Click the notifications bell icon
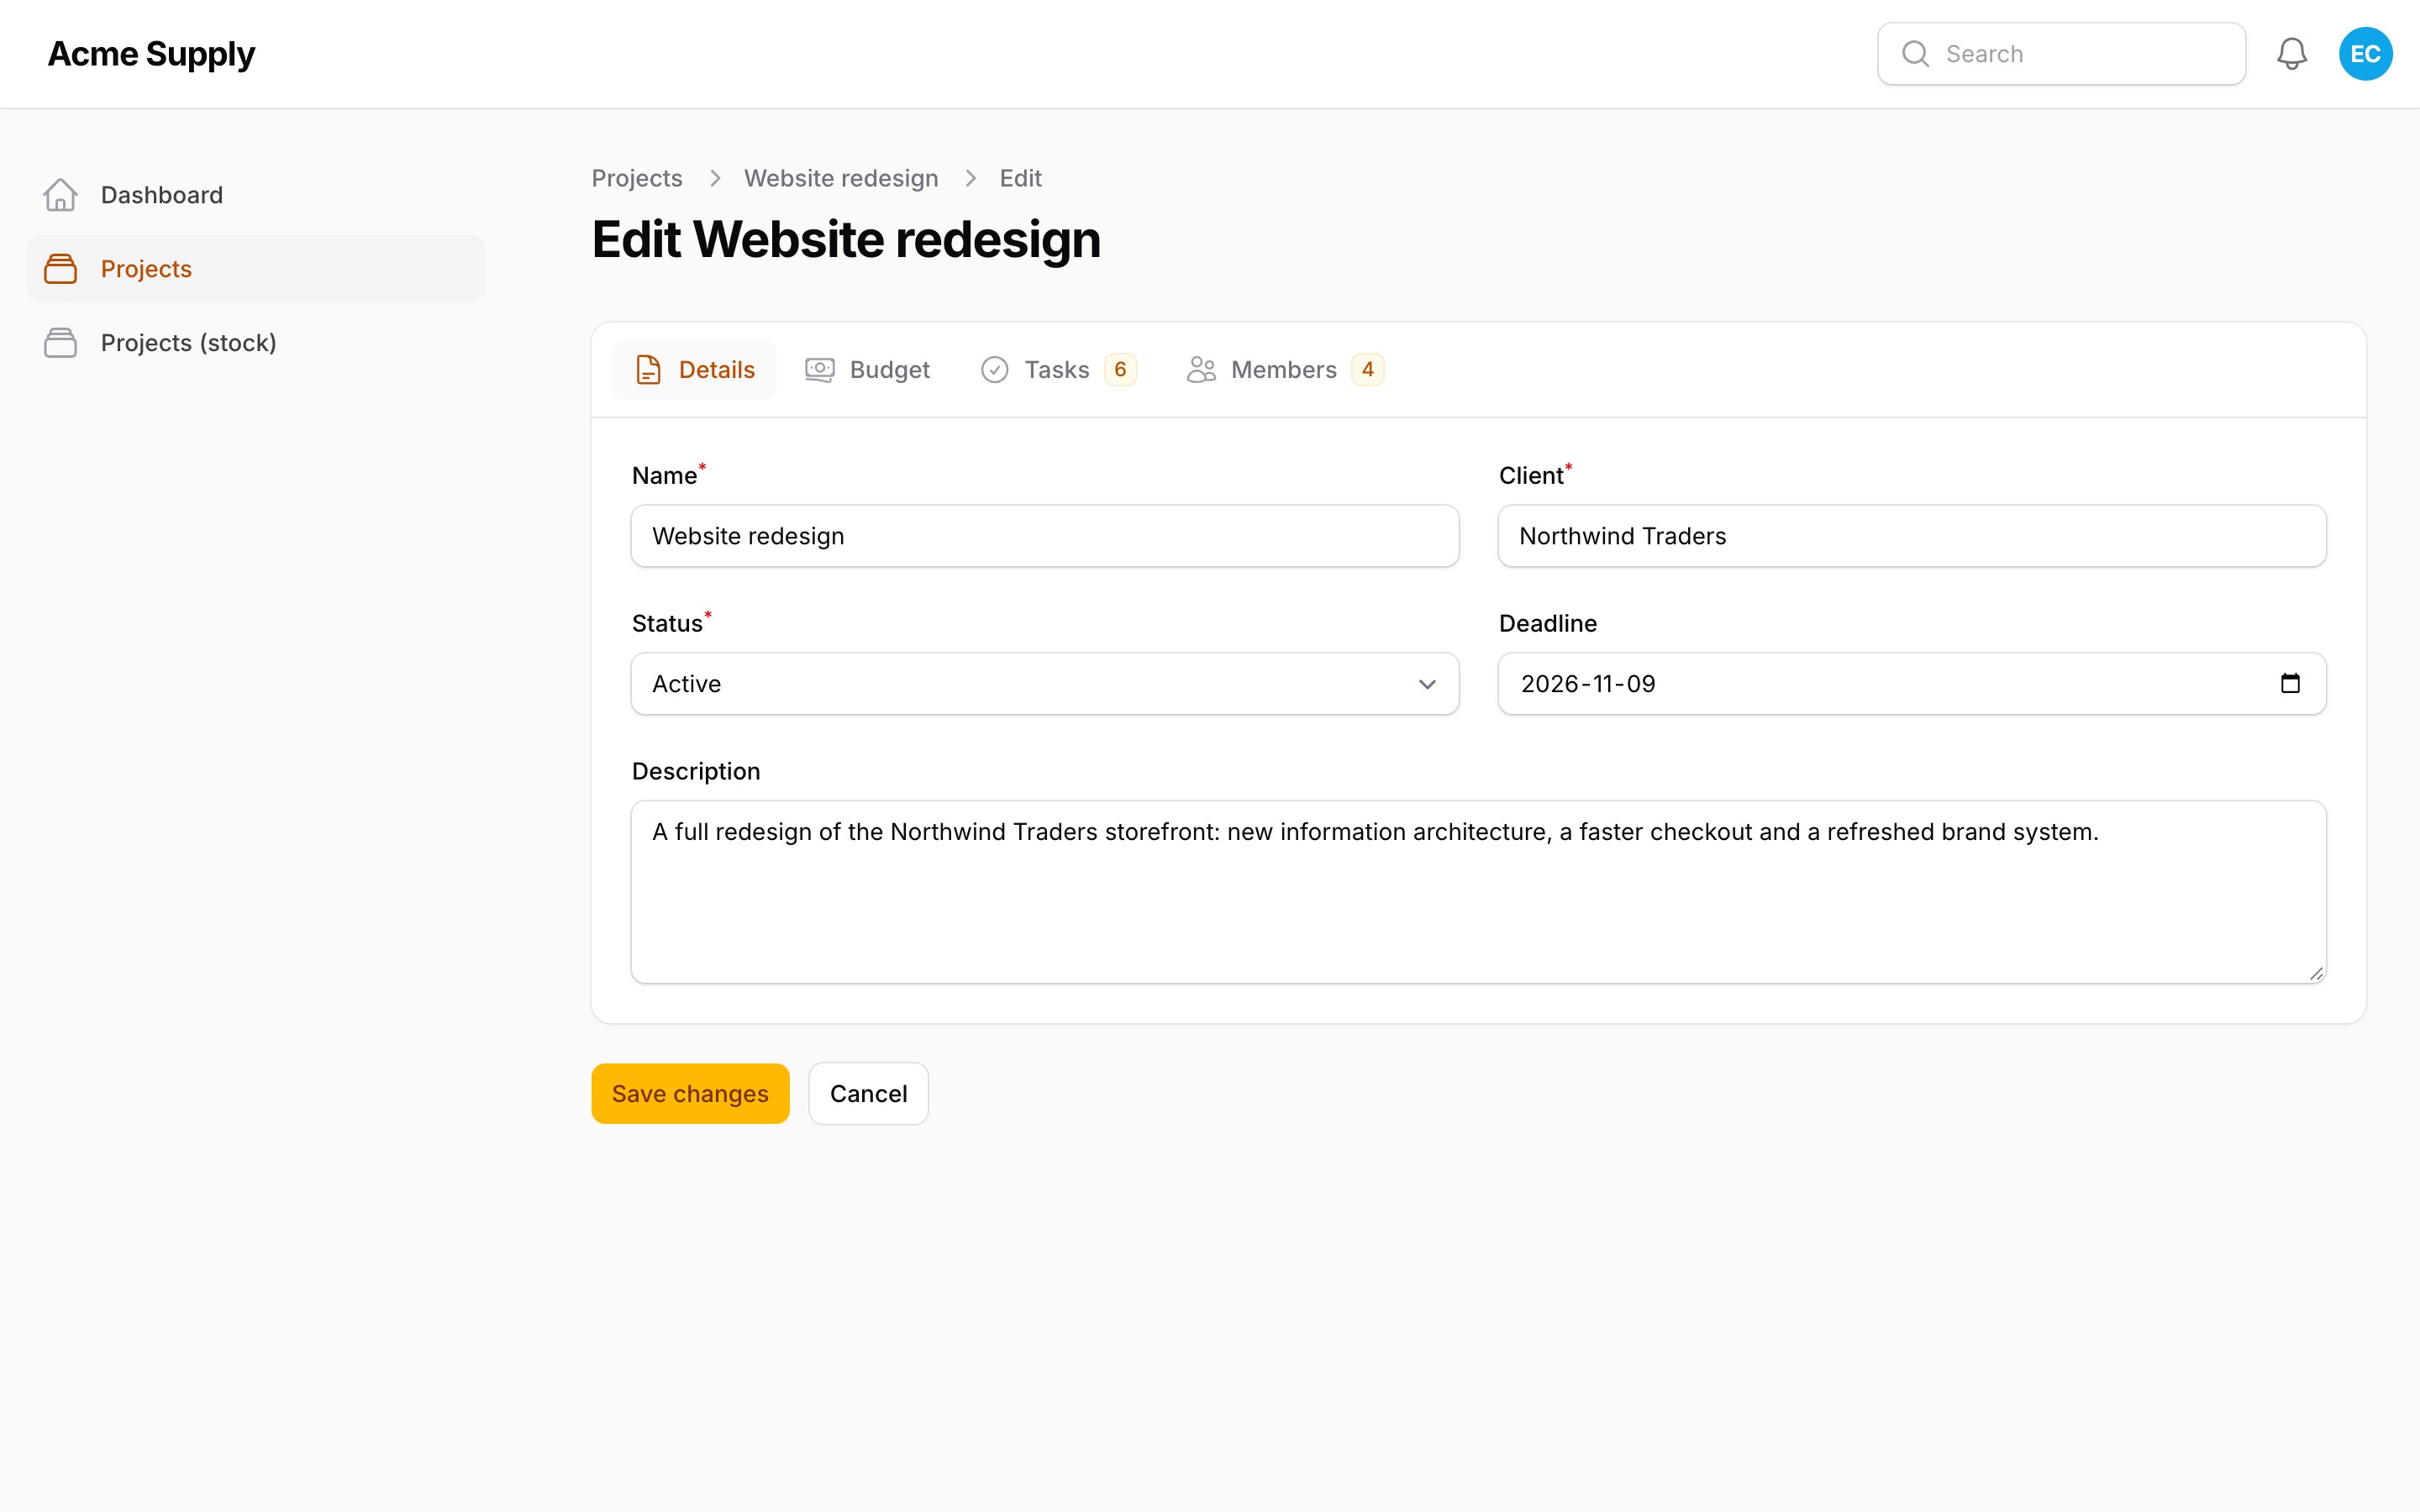This screenshot has width=2420, height=1512. point(2291,54)
